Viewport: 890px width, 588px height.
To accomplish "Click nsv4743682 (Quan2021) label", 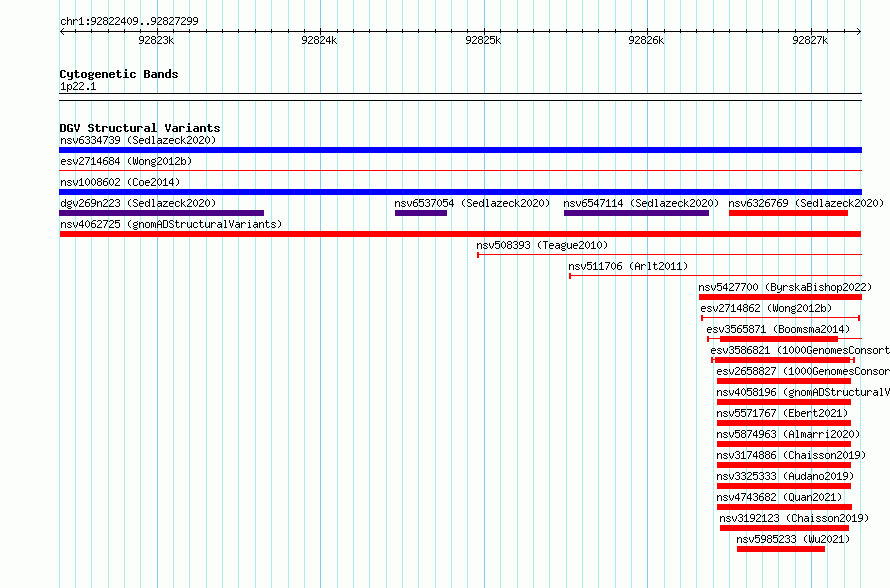I will [x=779, y=497].
